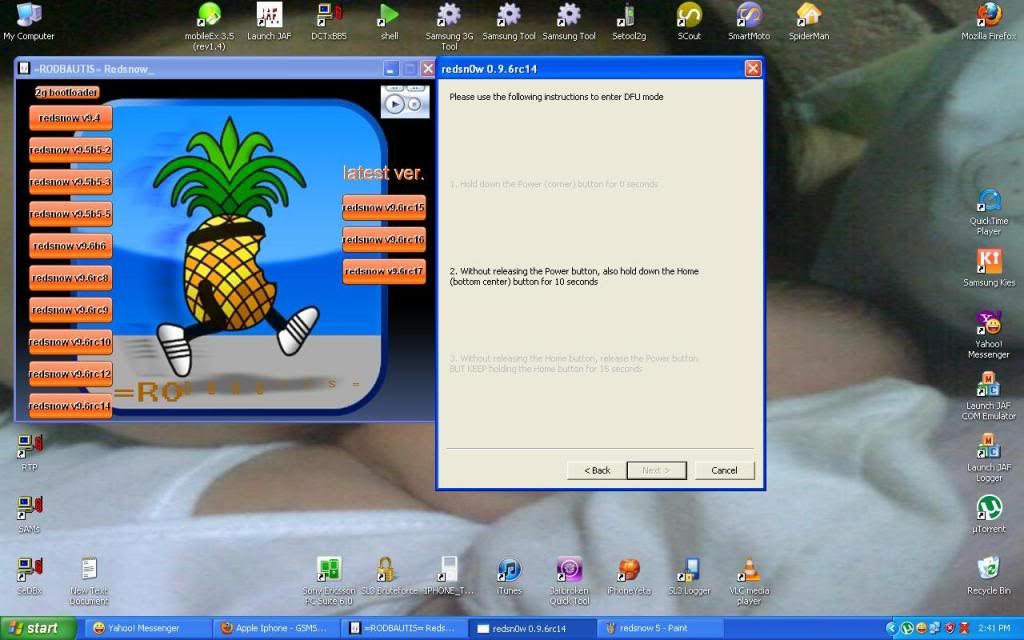Launch redsnow v9.6rc12
The image size is (1024, 640).
point(70,374)
